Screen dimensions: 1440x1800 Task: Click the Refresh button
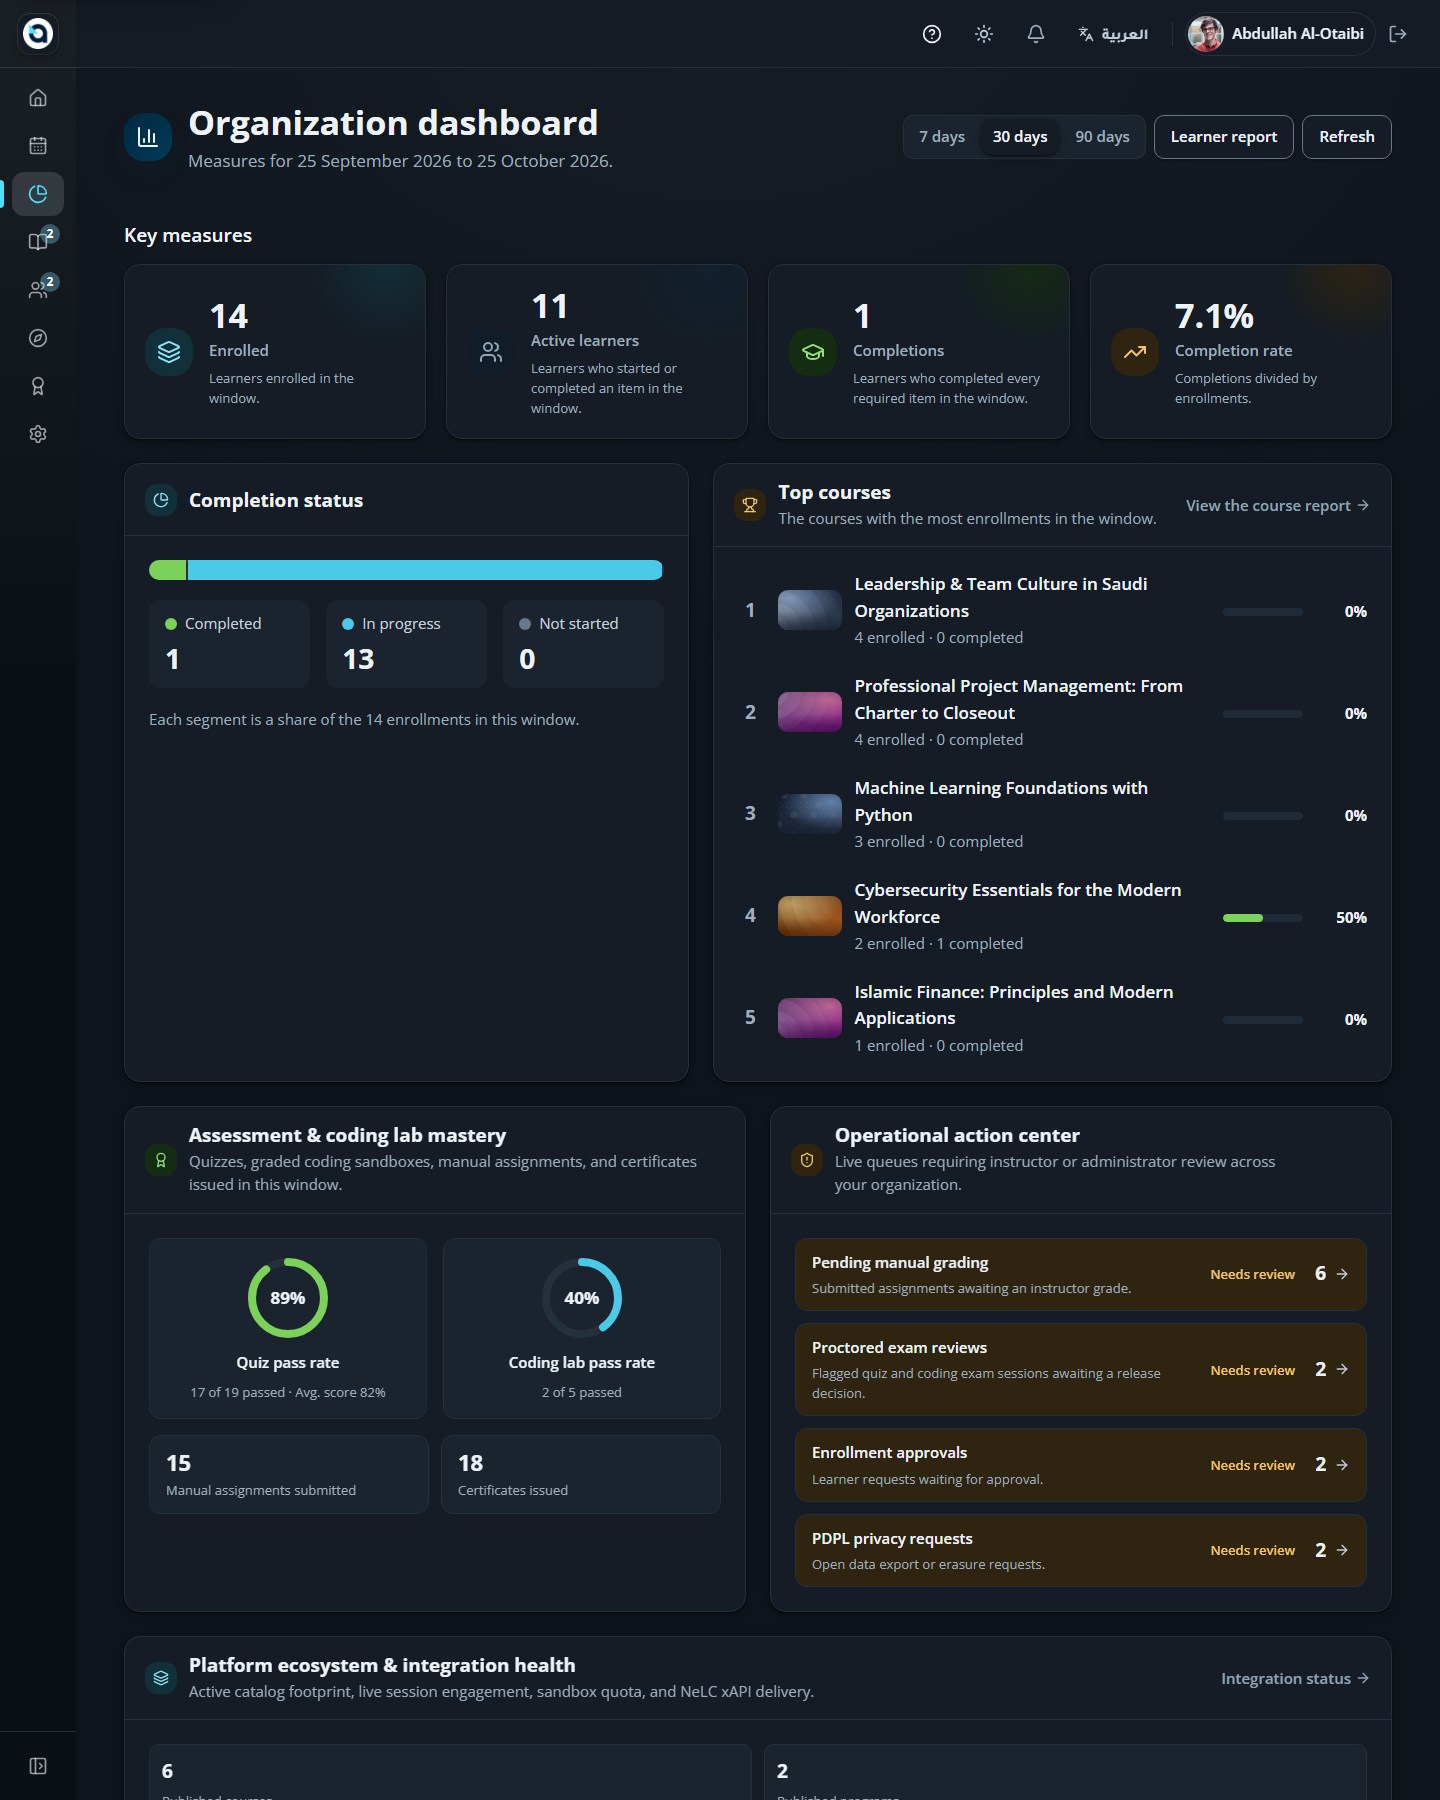1347,137
